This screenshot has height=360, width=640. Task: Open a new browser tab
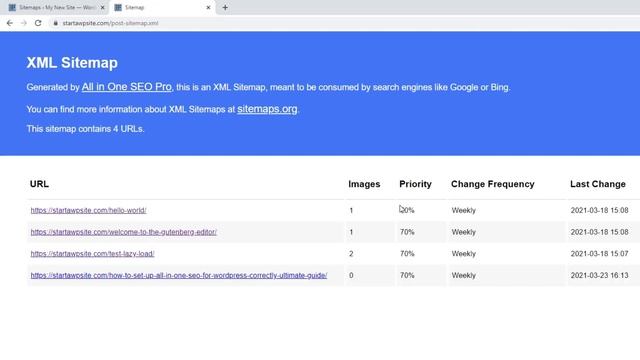pos(225,7)
